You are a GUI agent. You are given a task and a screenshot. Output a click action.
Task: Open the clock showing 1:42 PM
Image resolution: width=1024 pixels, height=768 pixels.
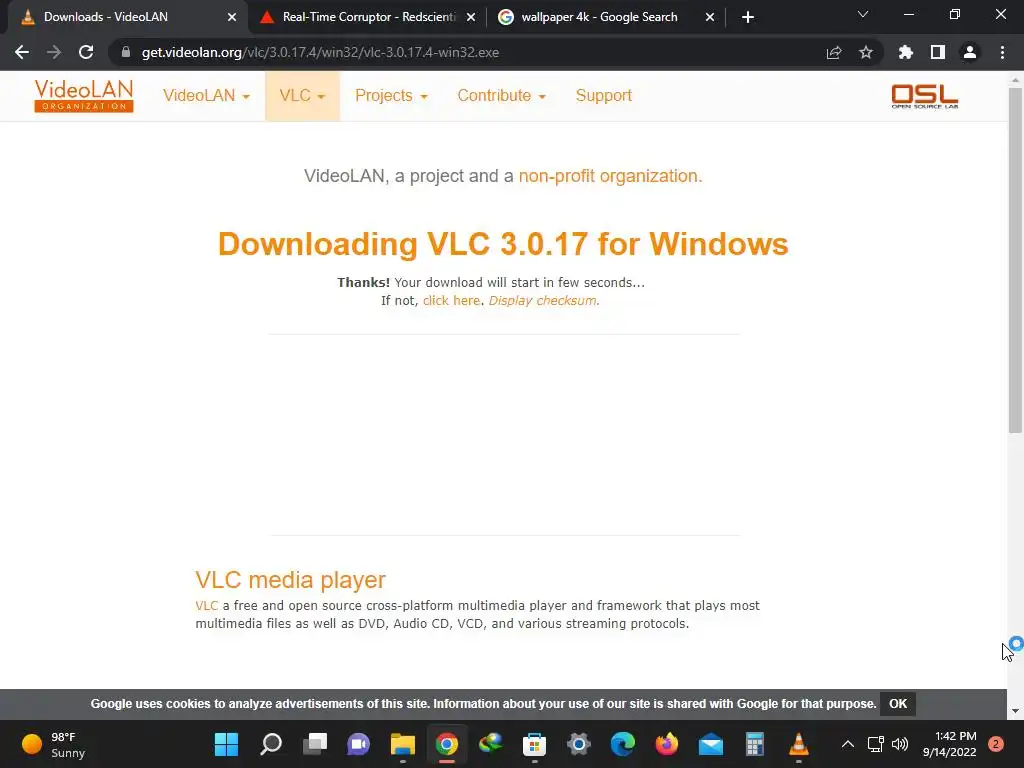coord(950,744)
